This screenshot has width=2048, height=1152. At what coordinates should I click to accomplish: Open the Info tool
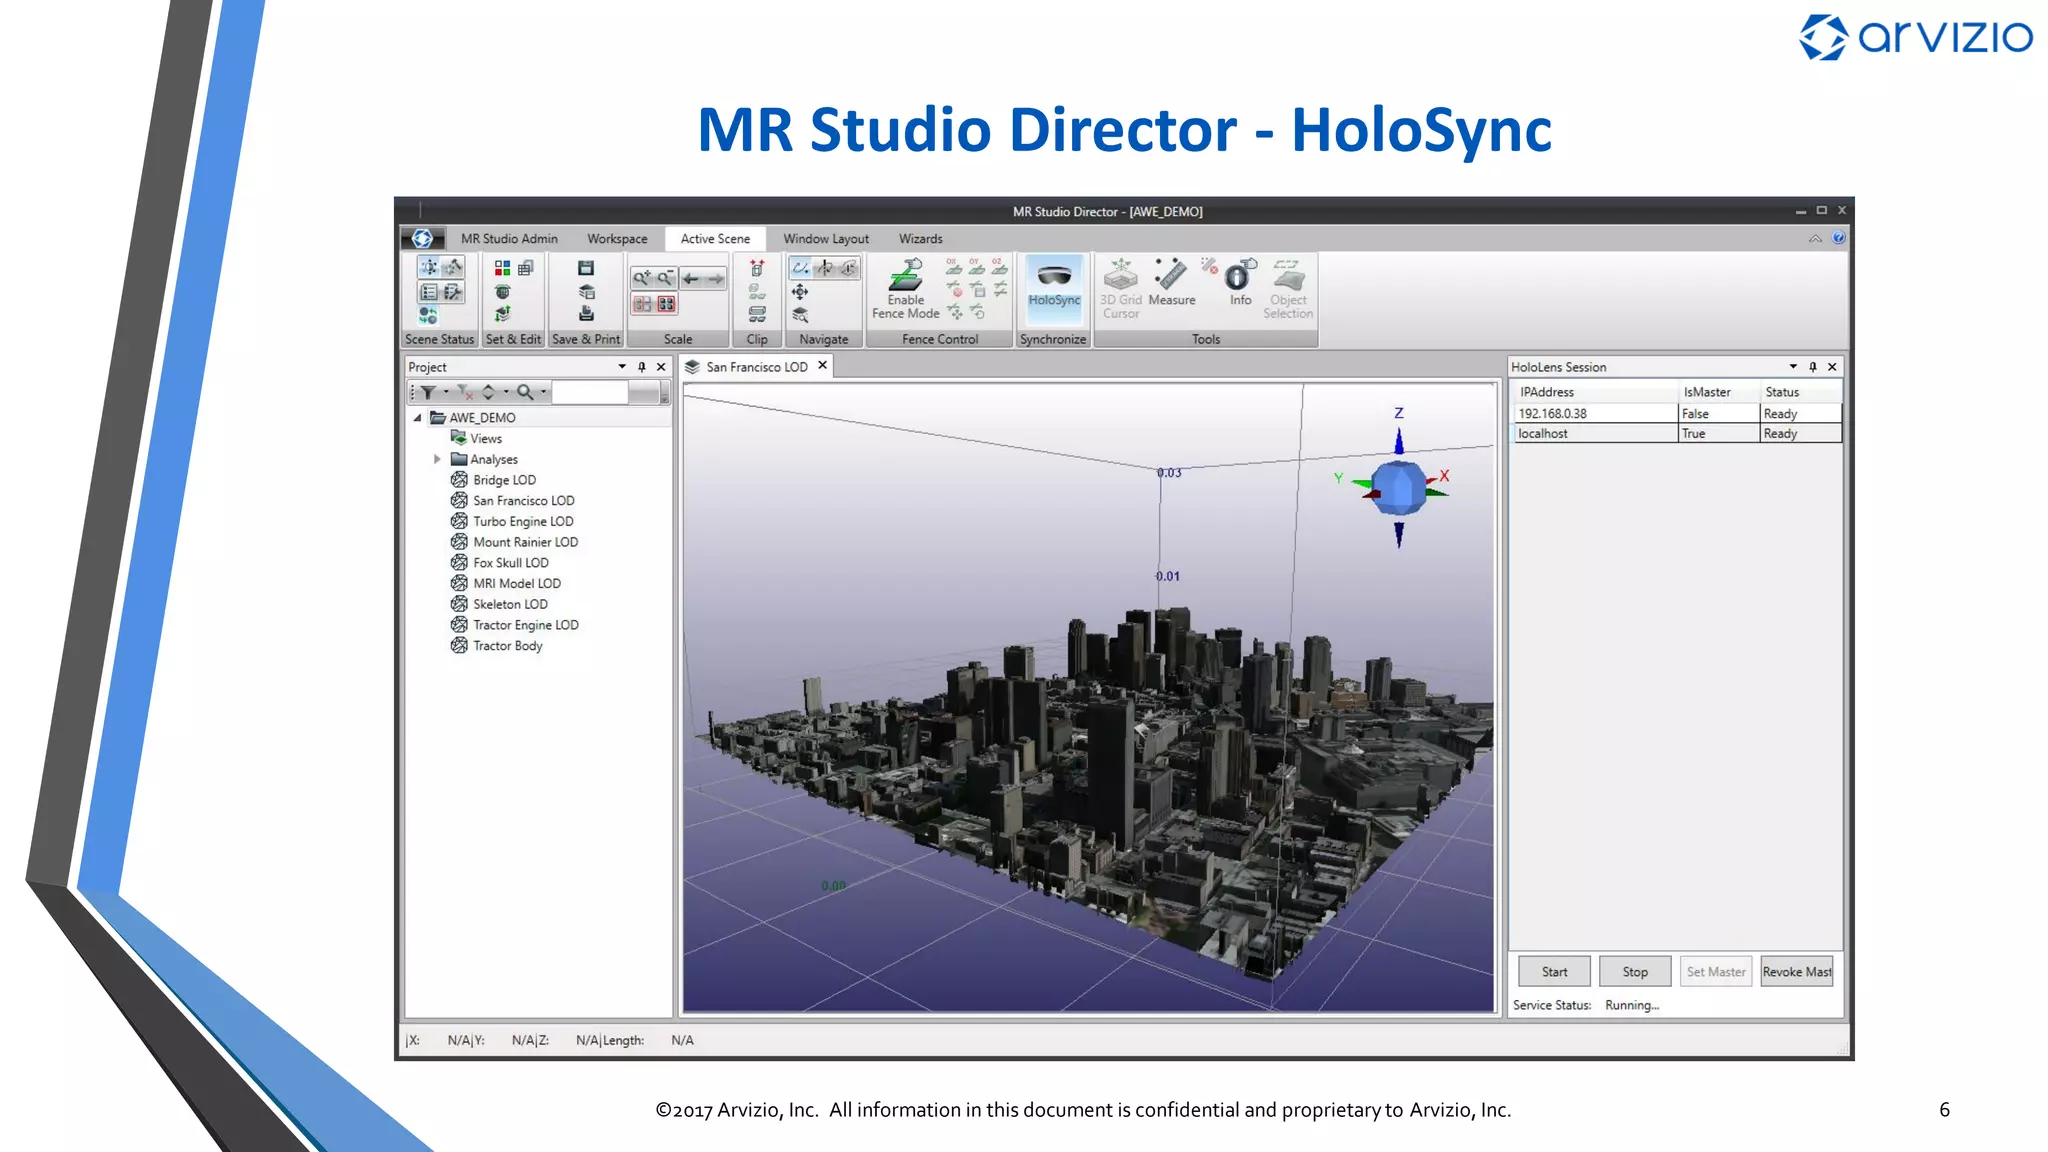[1240, 282]
